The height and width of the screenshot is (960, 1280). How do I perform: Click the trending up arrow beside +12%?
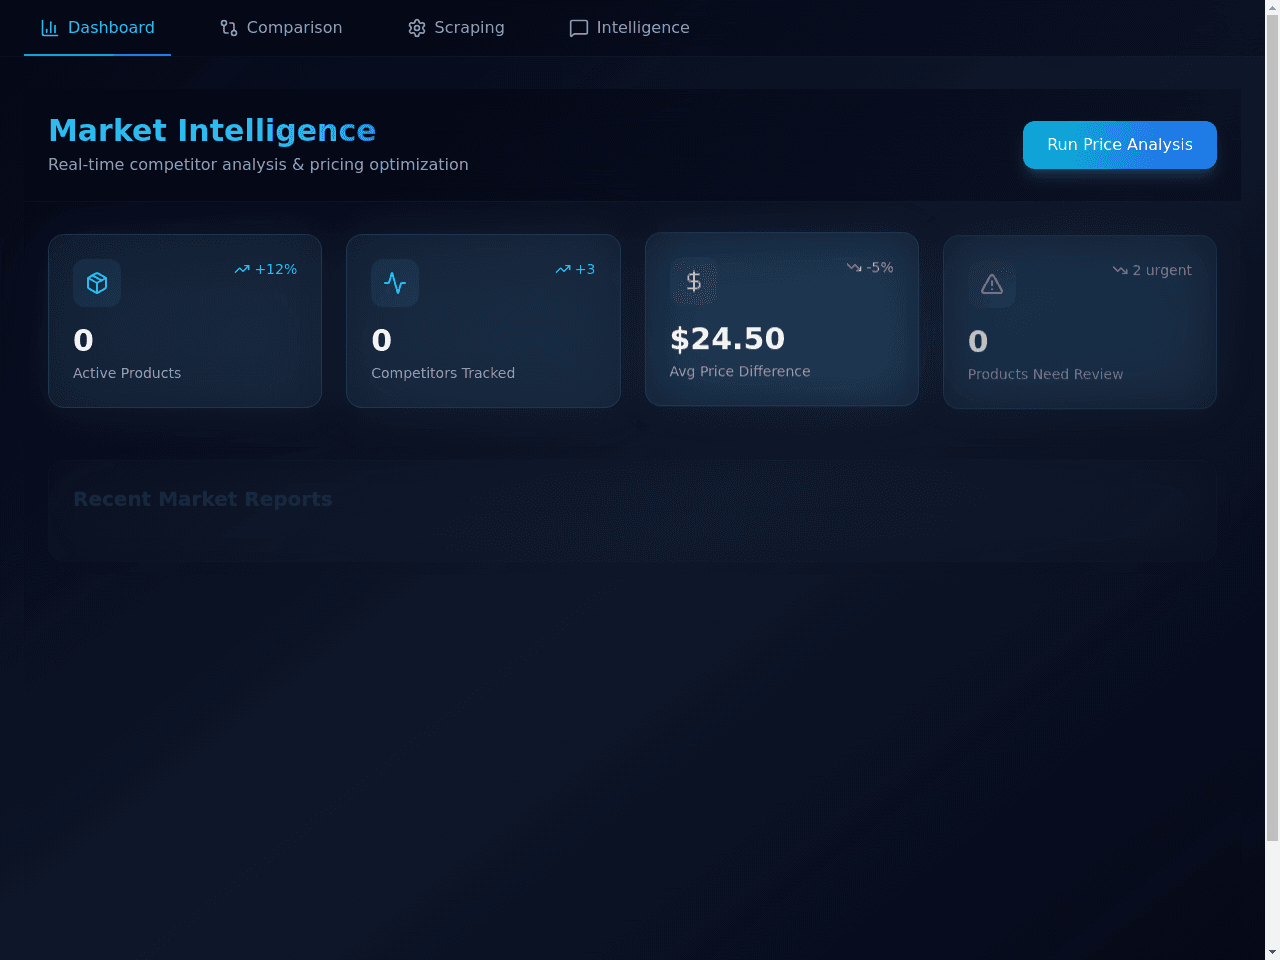click(242, 269)
